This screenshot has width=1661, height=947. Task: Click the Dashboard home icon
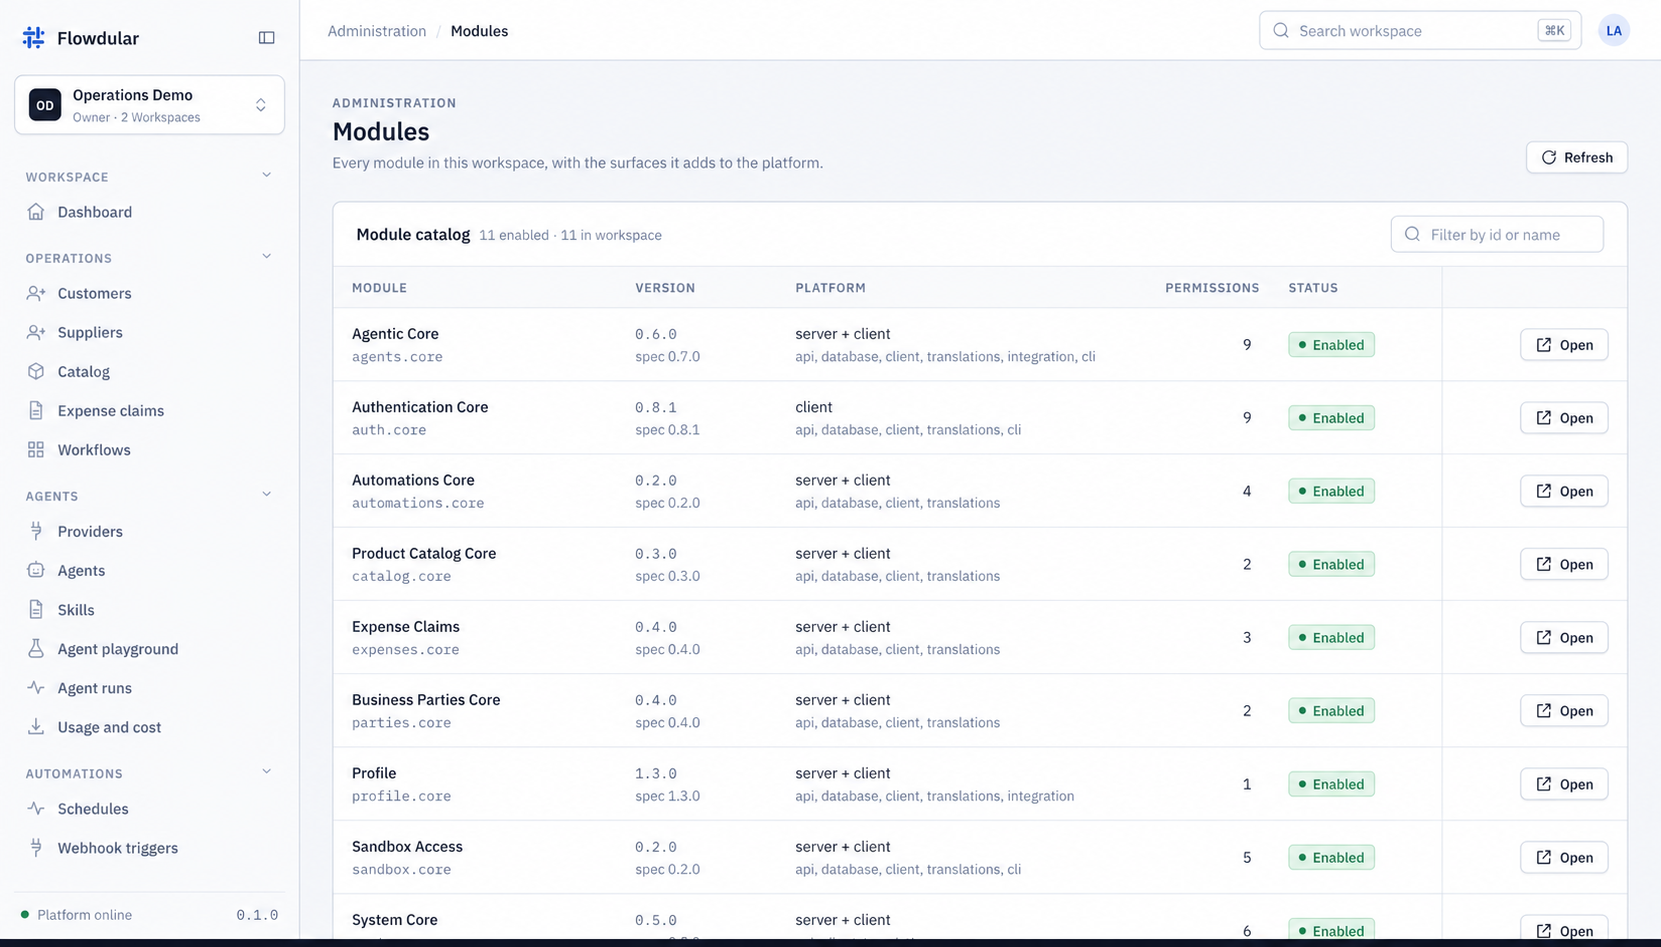point(36,212)
